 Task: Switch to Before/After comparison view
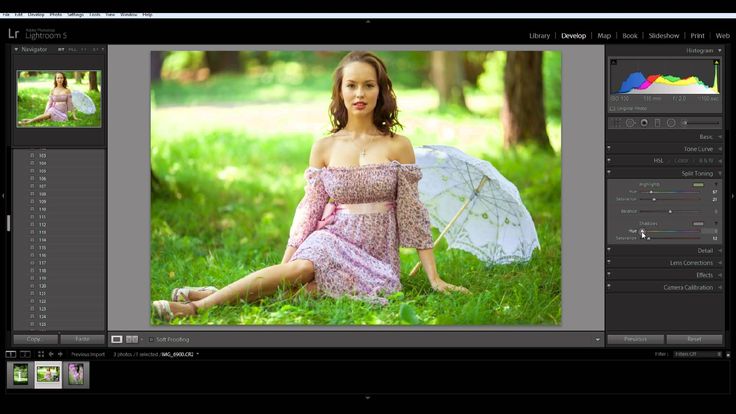pos(132,339)
